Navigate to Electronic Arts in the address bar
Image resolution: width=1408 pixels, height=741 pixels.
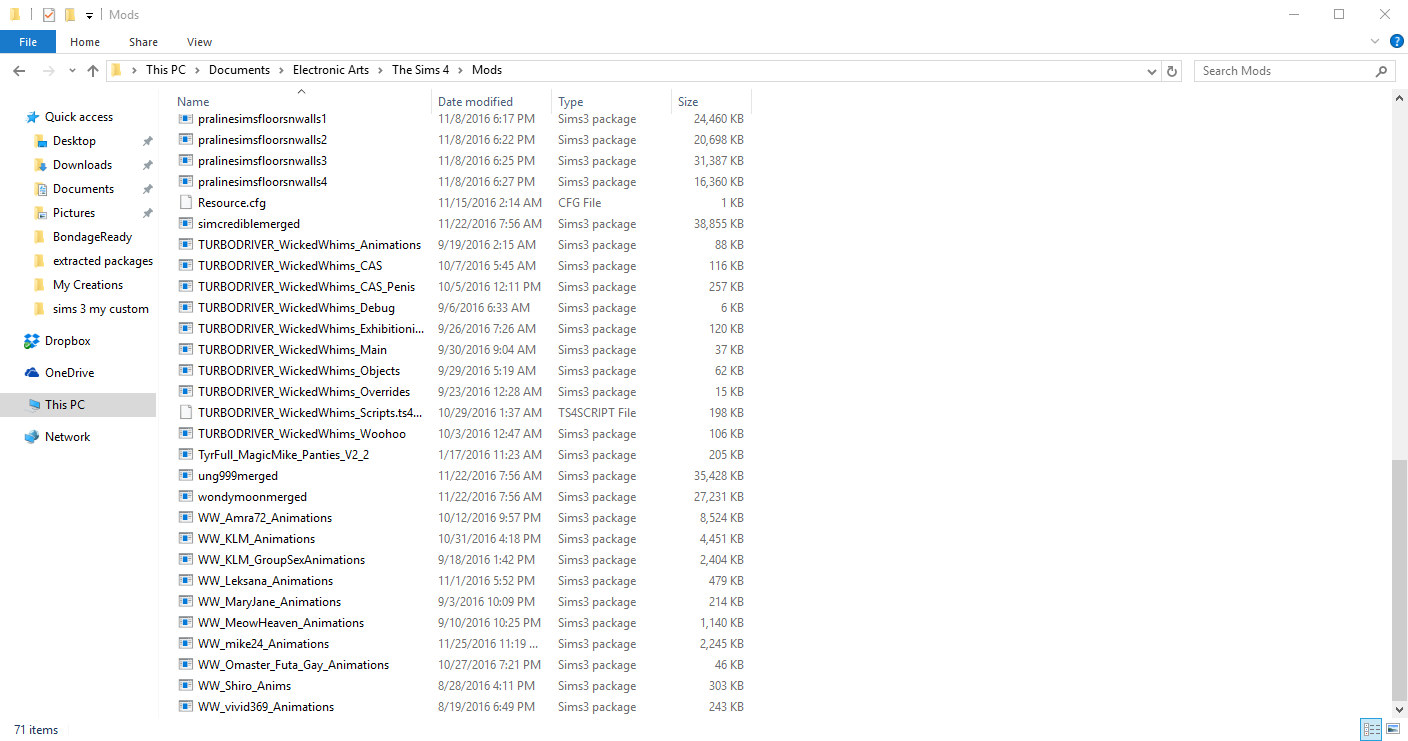coord(331,70)
